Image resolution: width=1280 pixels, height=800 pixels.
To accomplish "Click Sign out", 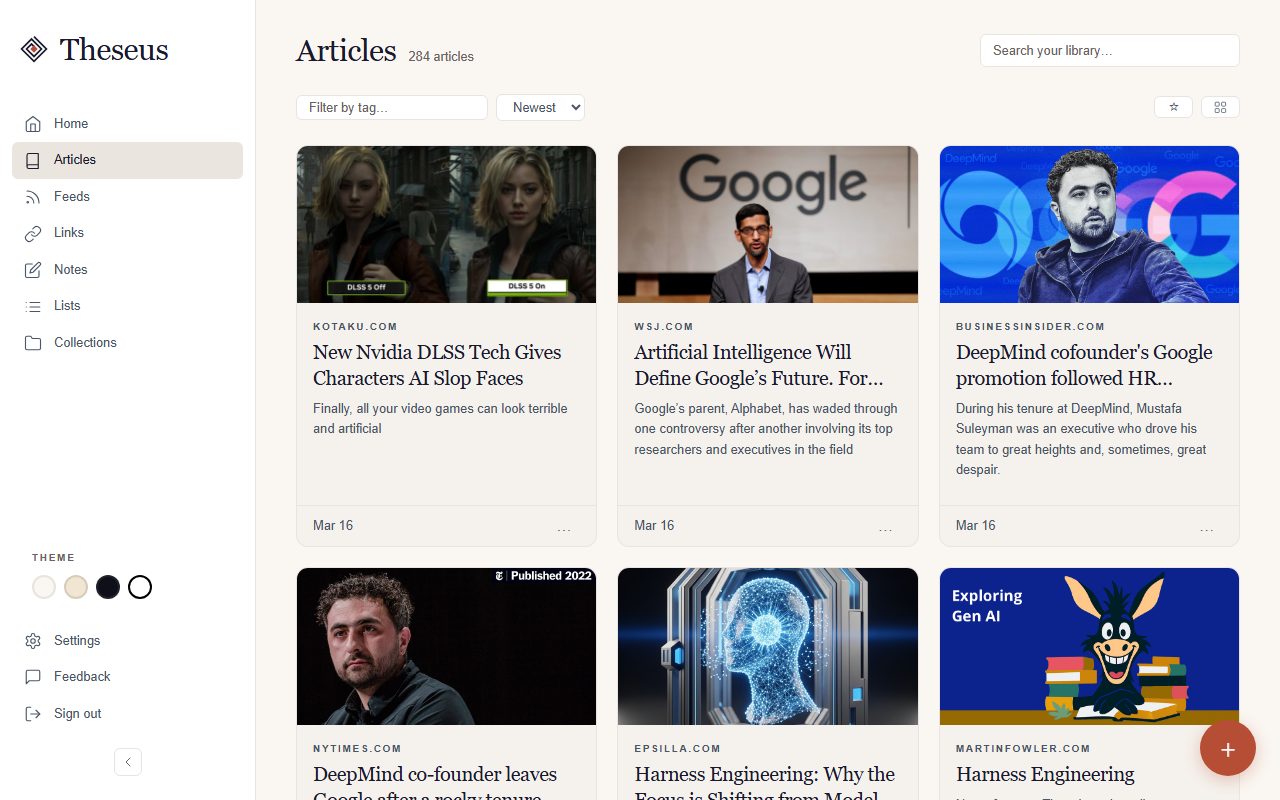I will click(127, 714).
